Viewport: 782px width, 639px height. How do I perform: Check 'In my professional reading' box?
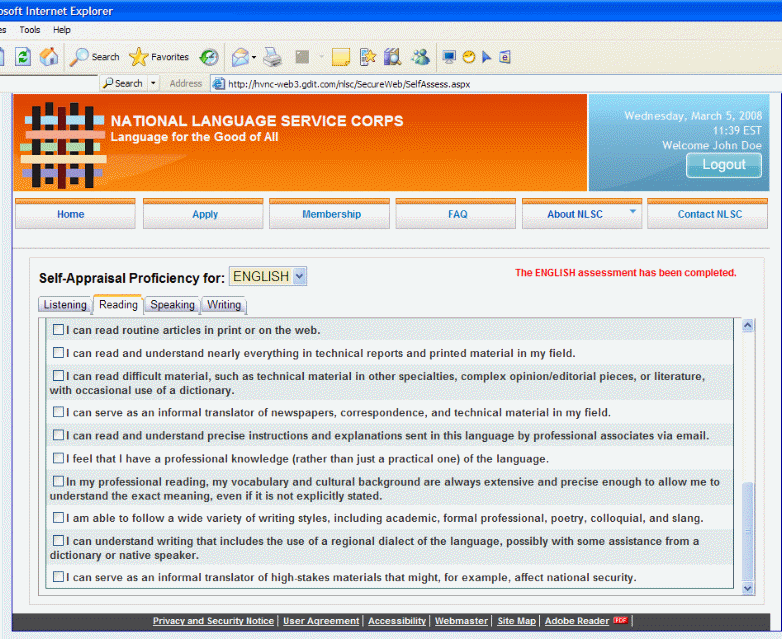tap(58, 481)
